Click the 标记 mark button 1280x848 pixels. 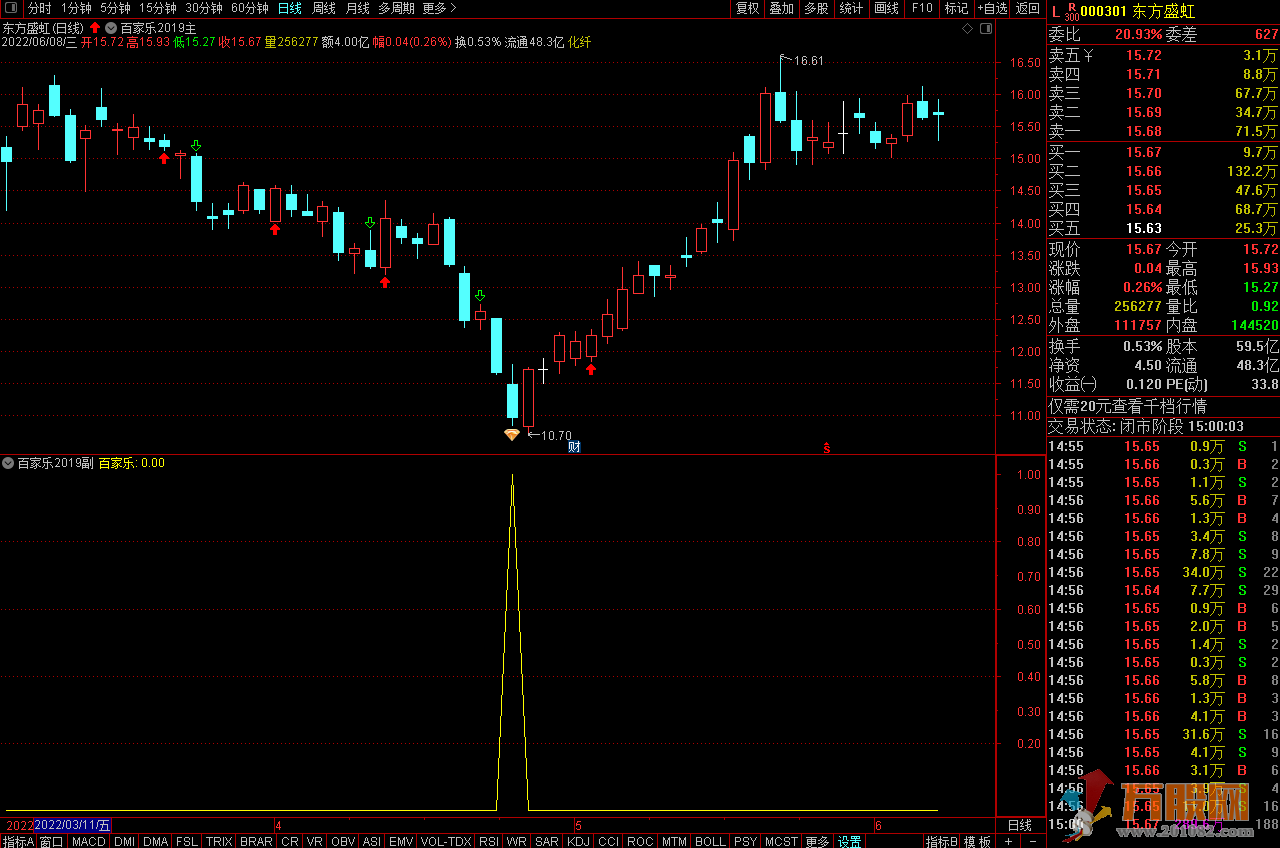[x=956, y=8]
